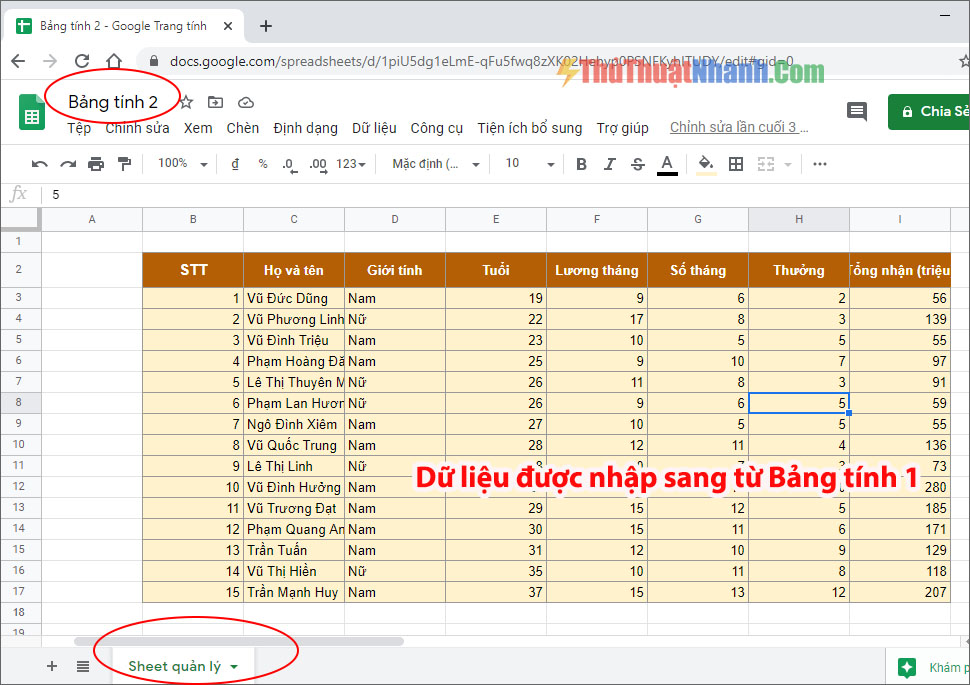Click the Merge cells icon

pos(766,164)
